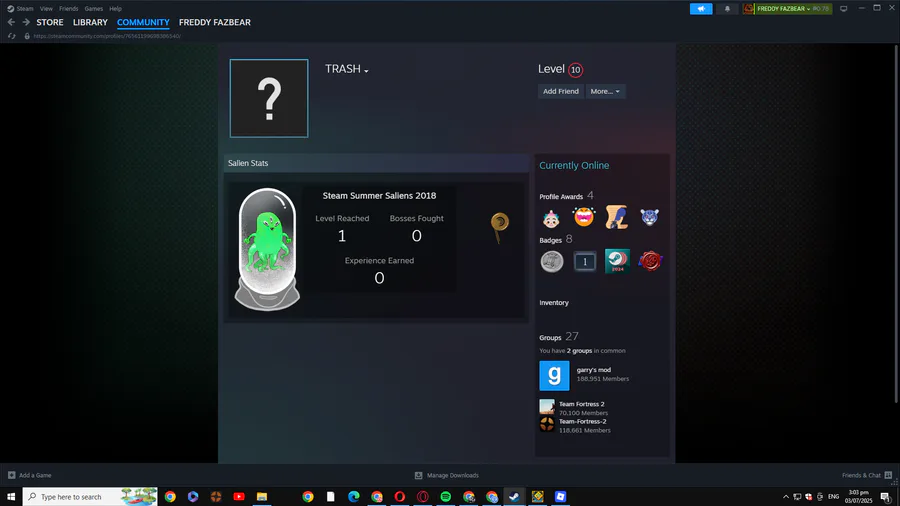Click the Windows Start button
900x506 pixels.
11,496
